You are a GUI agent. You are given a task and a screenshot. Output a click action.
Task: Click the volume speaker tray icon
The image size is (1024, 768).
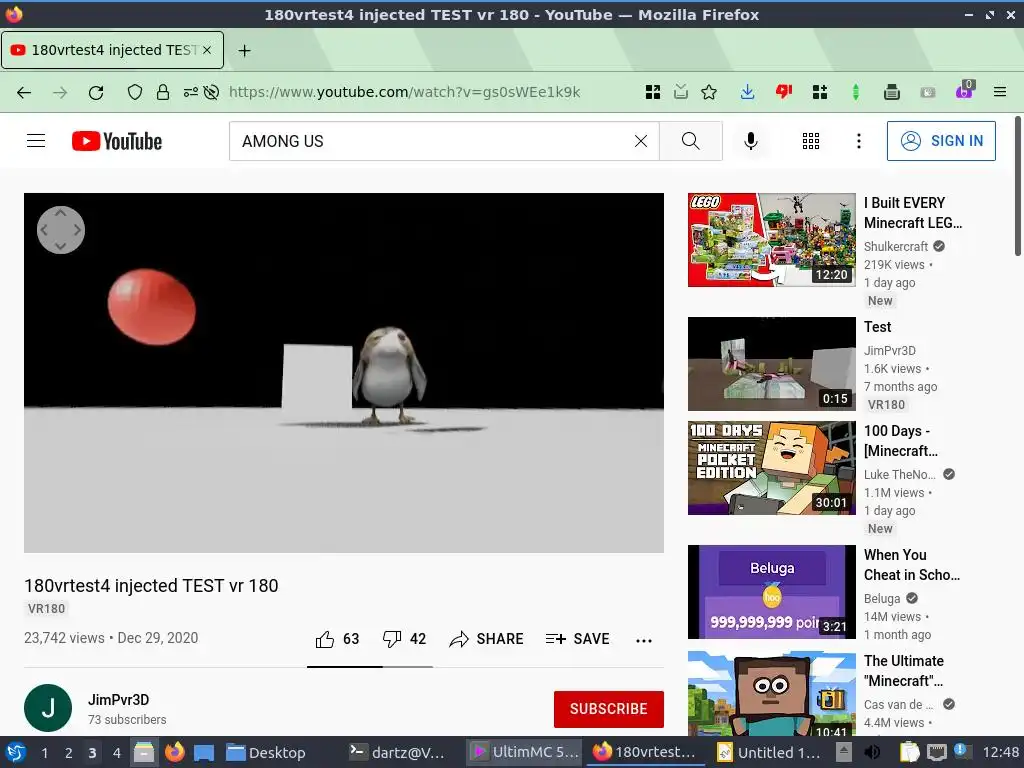(872, 752)
